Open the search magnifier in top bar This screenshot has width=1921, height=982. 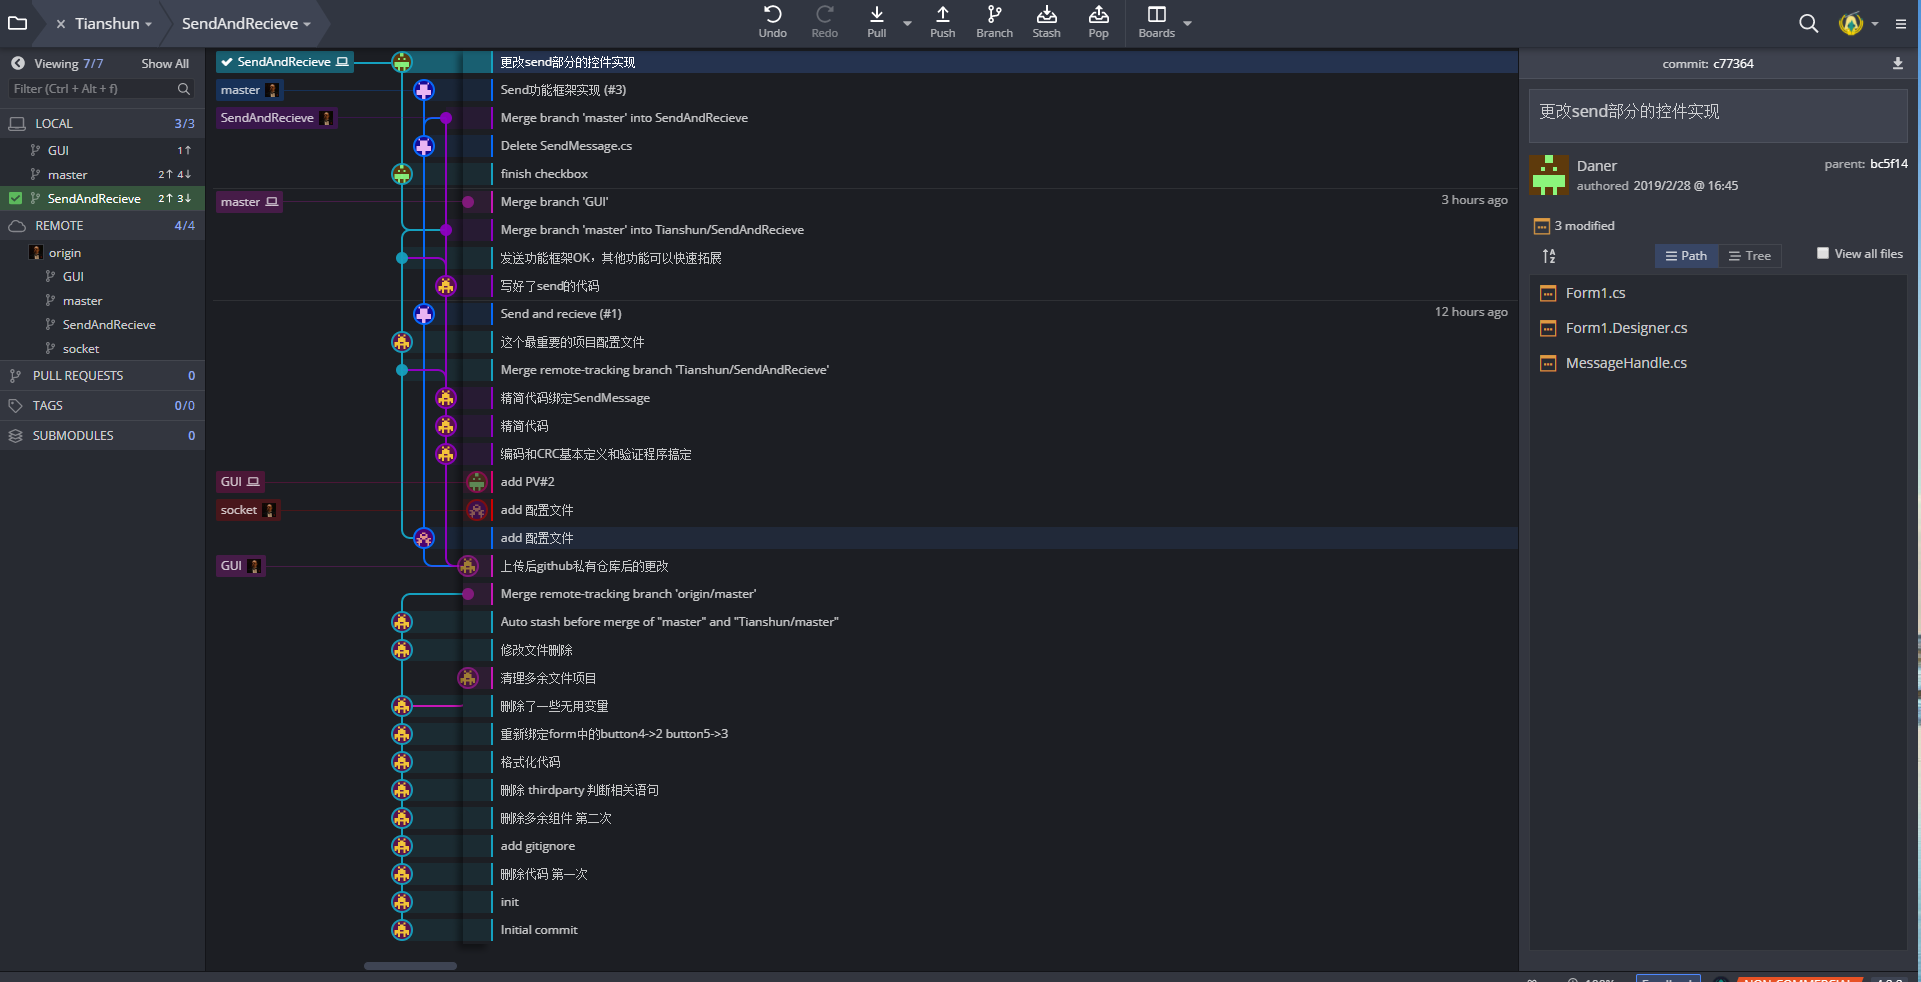coord(1808,23)
